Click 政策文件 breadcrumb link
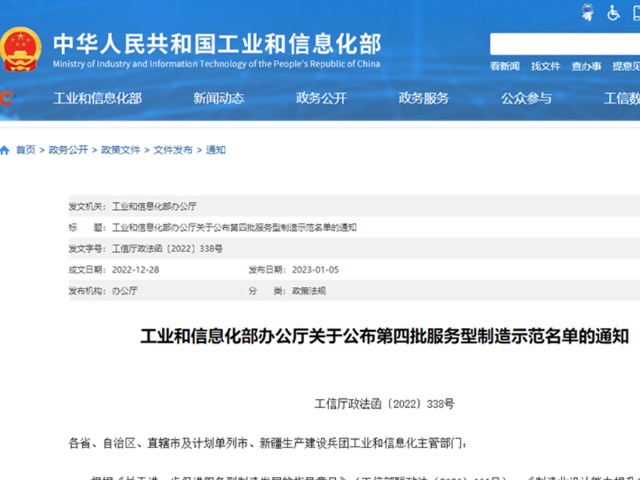 pyautogui.click(x=120, y=150)
